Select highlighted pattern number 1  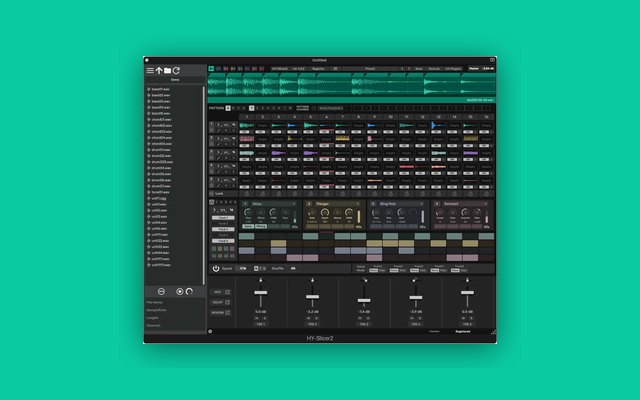(x=251, y=108)
